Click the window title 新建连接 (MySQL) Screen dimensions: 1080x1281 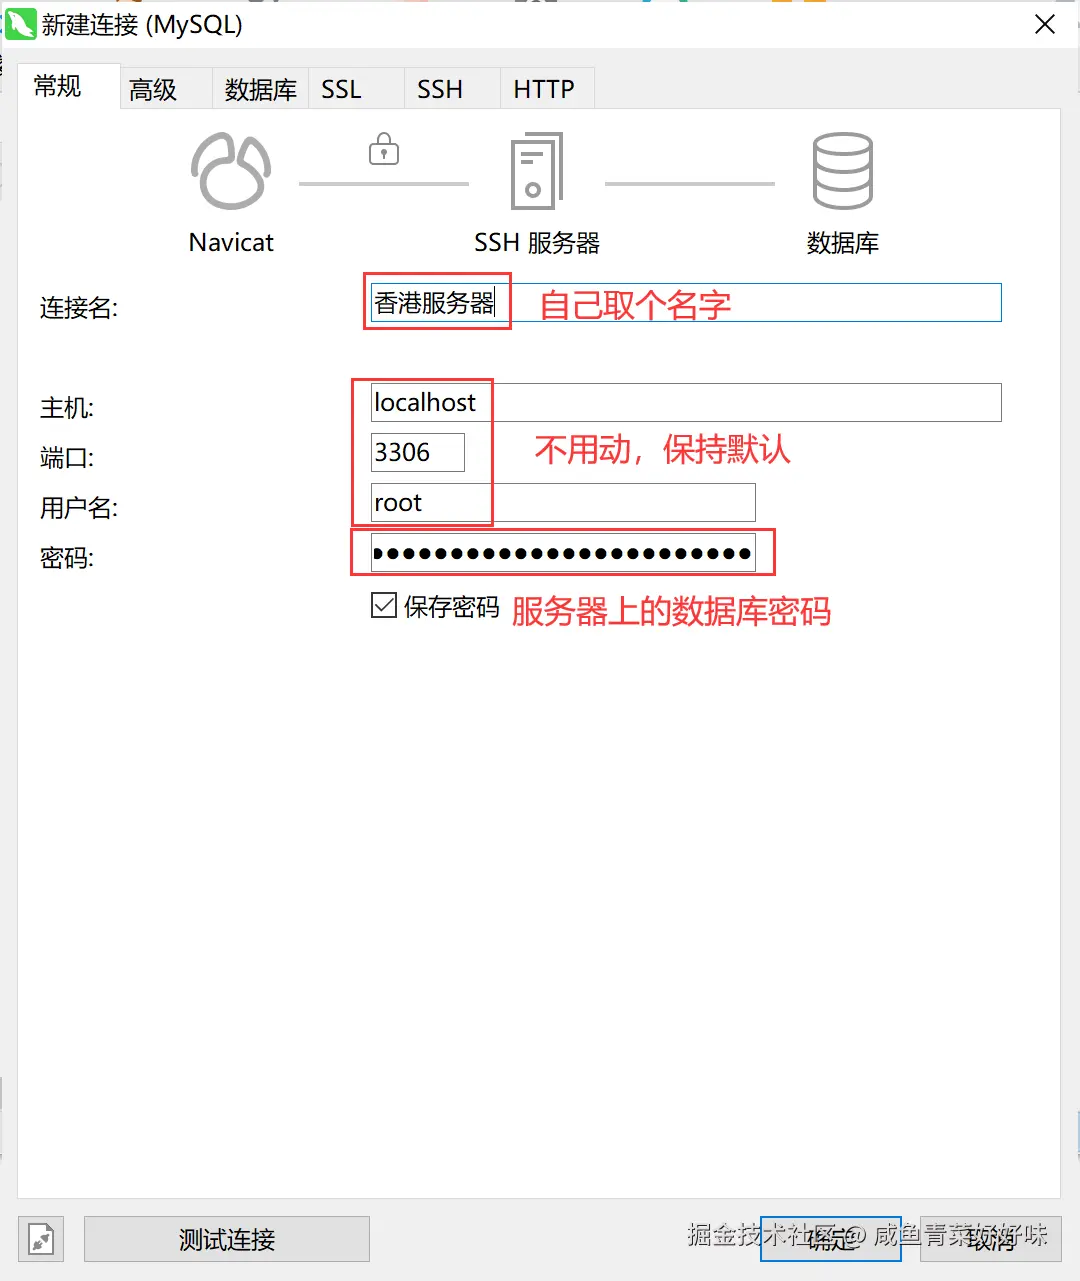(x=142, y=25)
